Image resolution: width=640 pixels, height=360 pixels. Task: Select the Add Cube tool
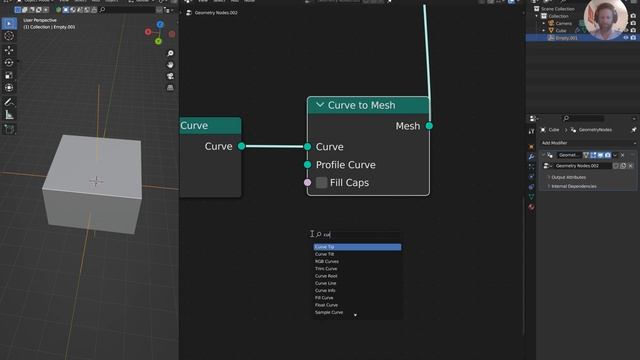pyautogui.click(x=9, y=129)
